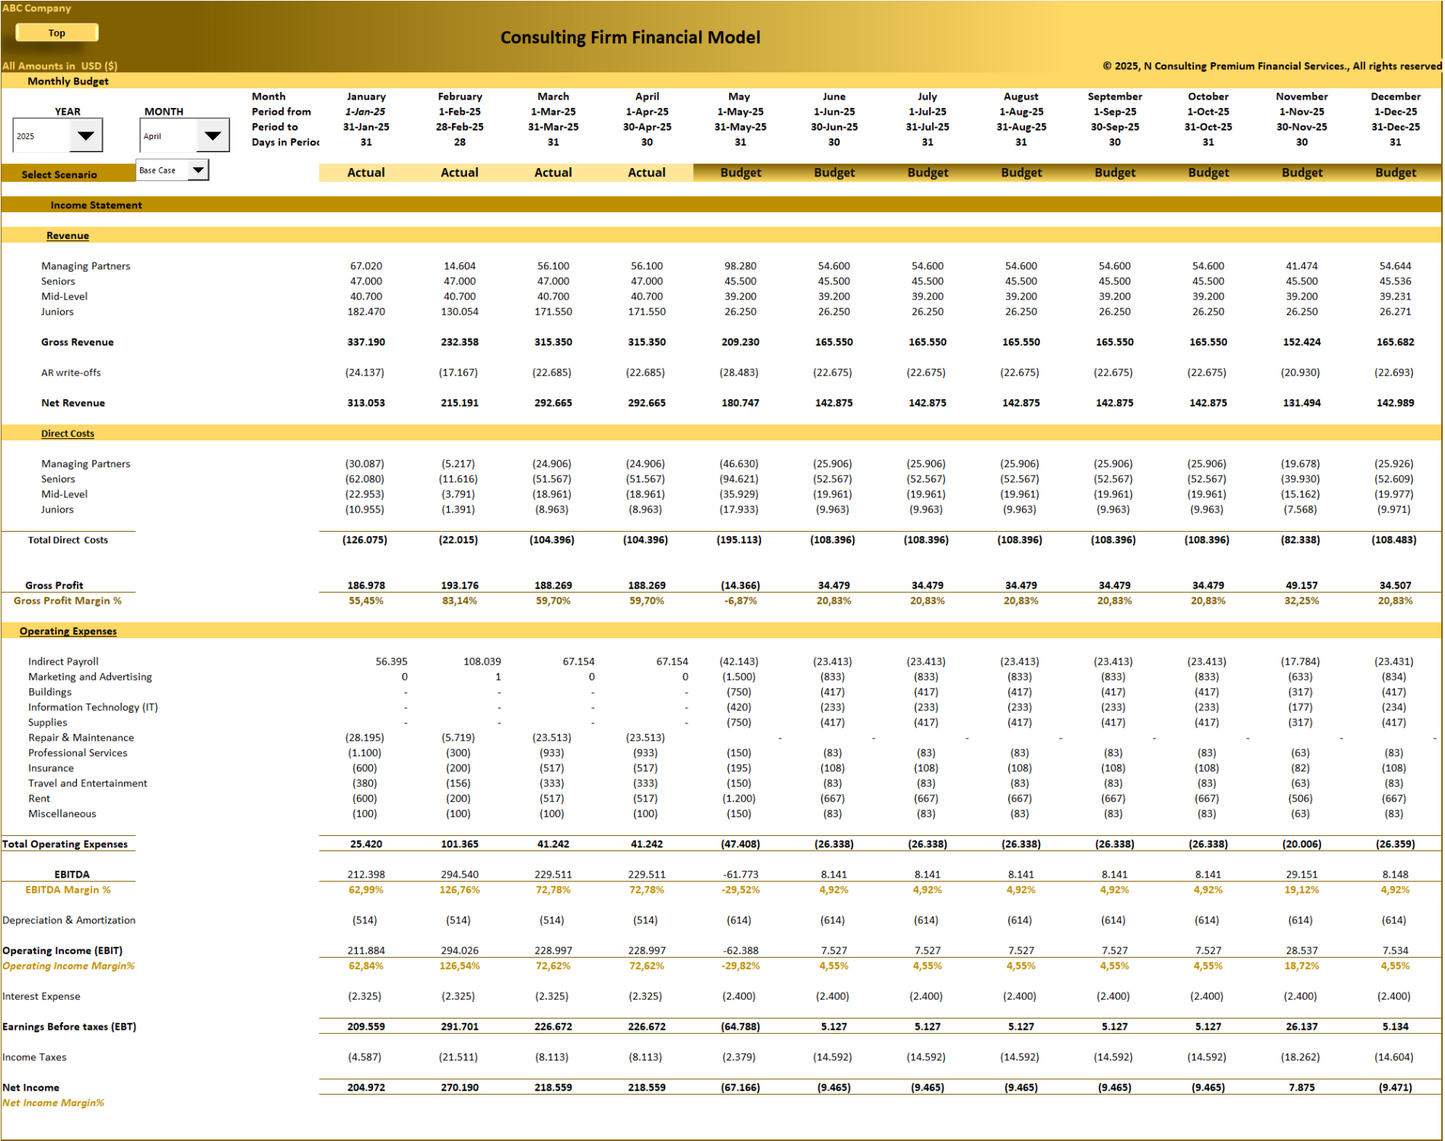Viewport: 1445px width, 1141px height.
Task: Expand the Select Scenario Base Case dropdown
Action: (x=198, y=170)
